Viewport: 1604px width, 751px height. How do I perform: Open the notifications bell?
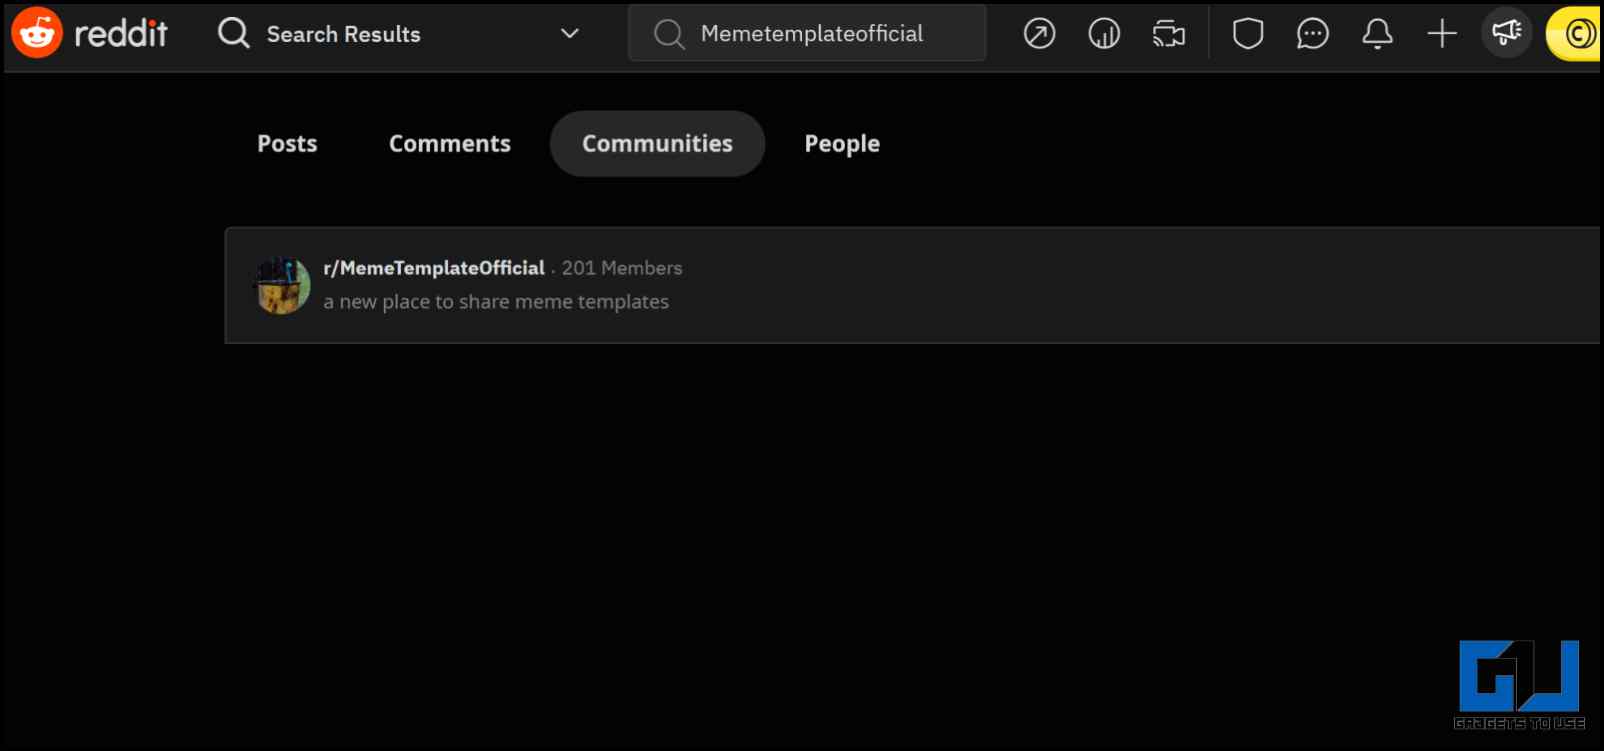tap(1377, 34)
